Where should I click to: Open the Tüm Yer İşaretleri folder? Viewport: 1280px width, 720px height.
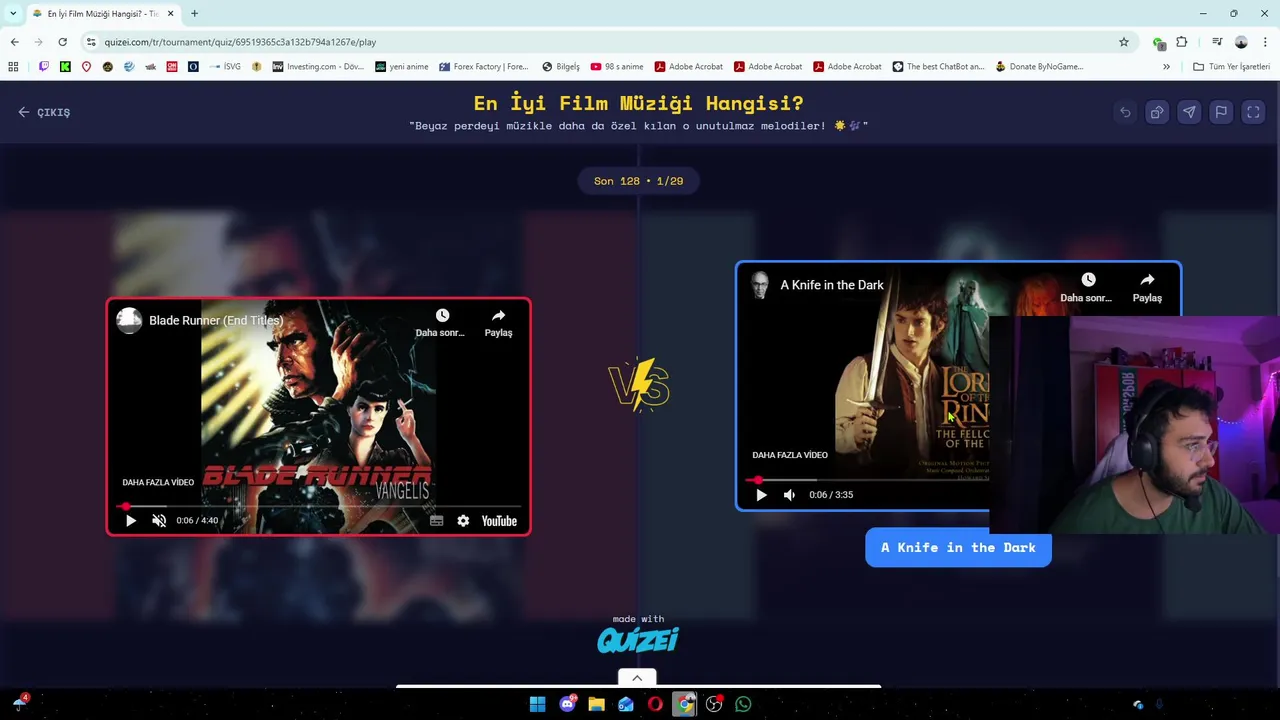1232,67
